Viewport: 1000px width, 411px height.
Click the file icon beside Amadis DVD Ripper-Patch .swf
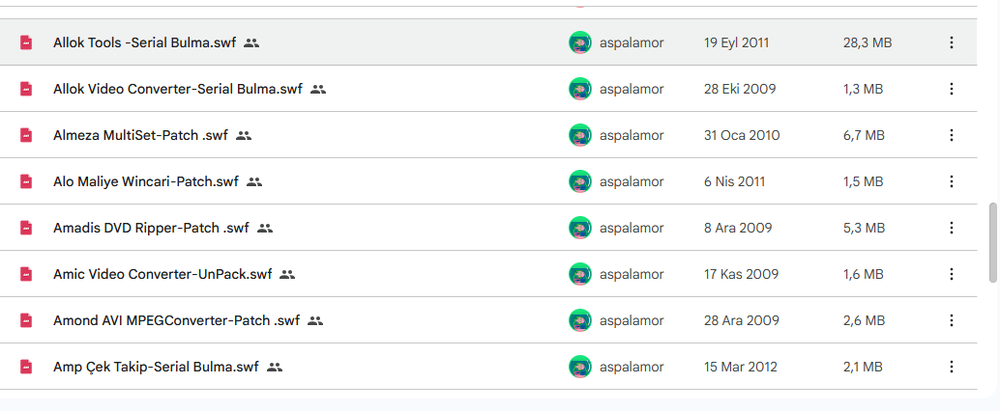pyautogui.click(x=26, y=228)
